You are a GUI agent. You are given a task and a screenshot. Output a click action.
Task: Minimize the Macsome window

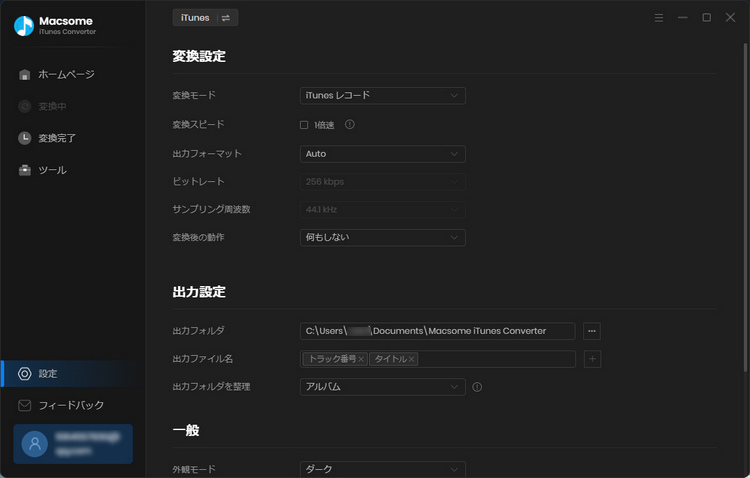tap(683, 18)
